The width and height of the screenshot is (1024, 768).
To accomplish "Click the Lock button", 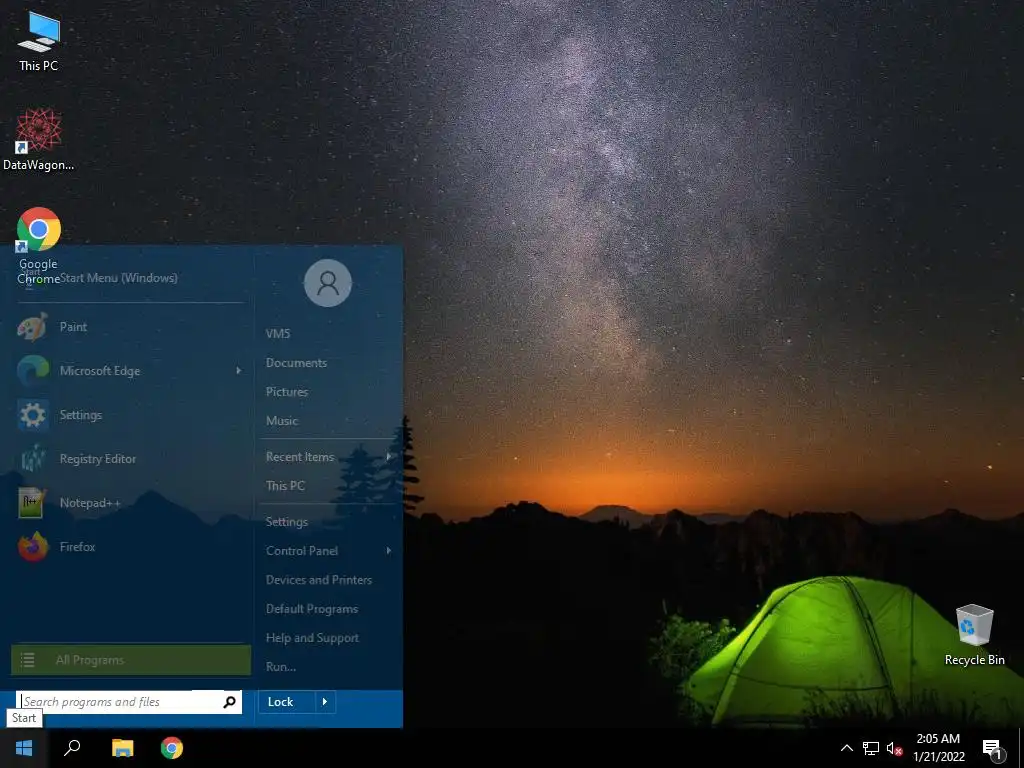I will [287, 702].
